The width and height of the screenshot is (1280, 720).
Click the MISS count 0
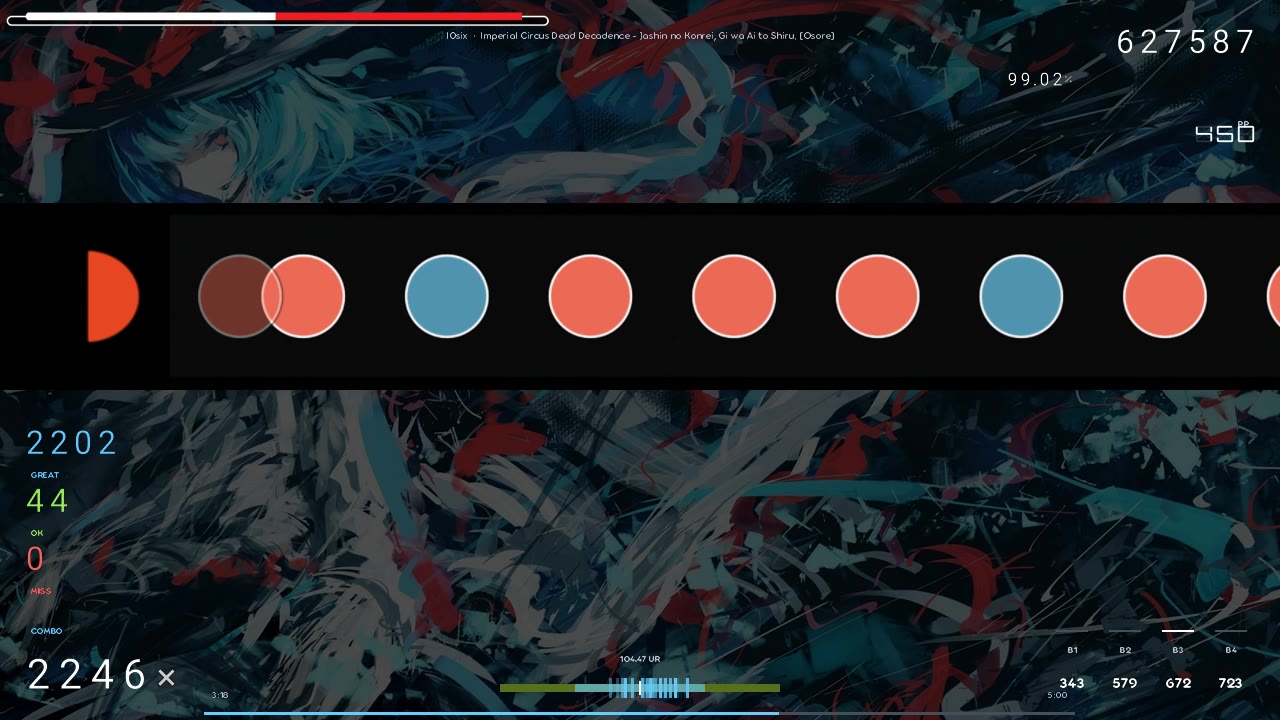(x=36, y=559)
